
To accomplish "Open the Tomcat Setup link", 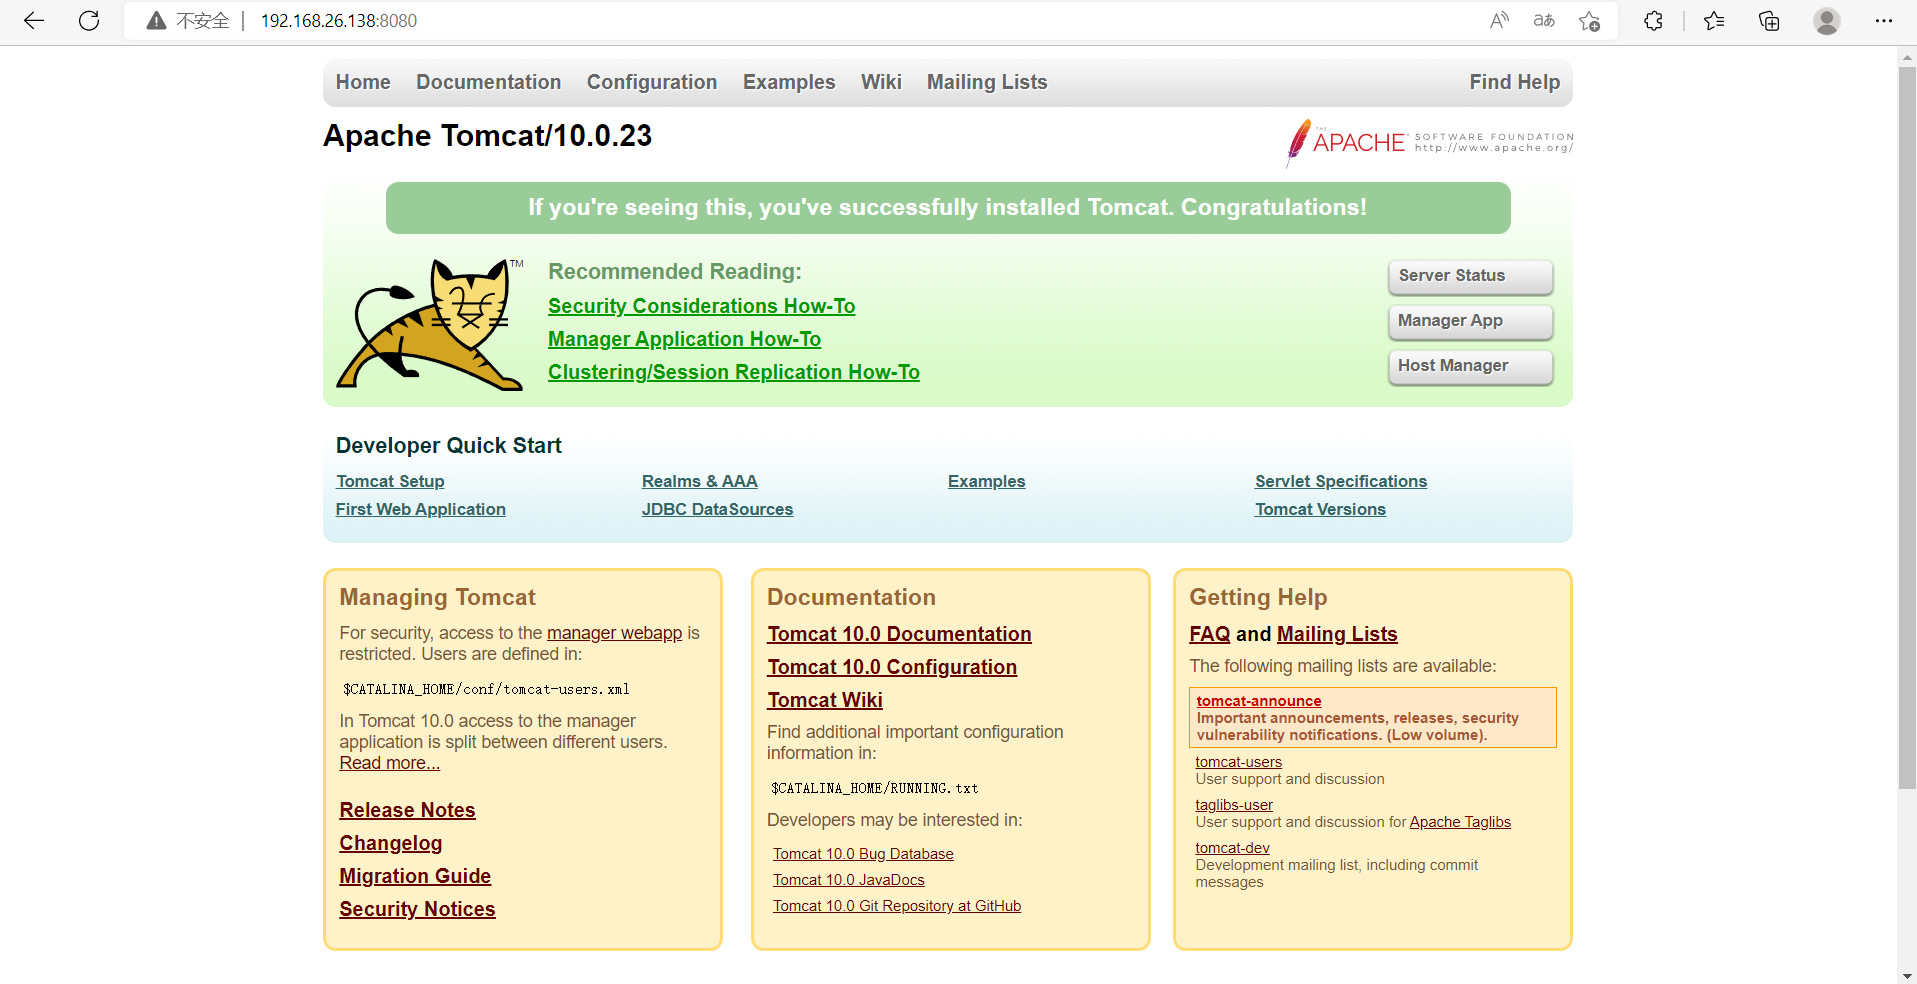I will (x=390, y=481).
